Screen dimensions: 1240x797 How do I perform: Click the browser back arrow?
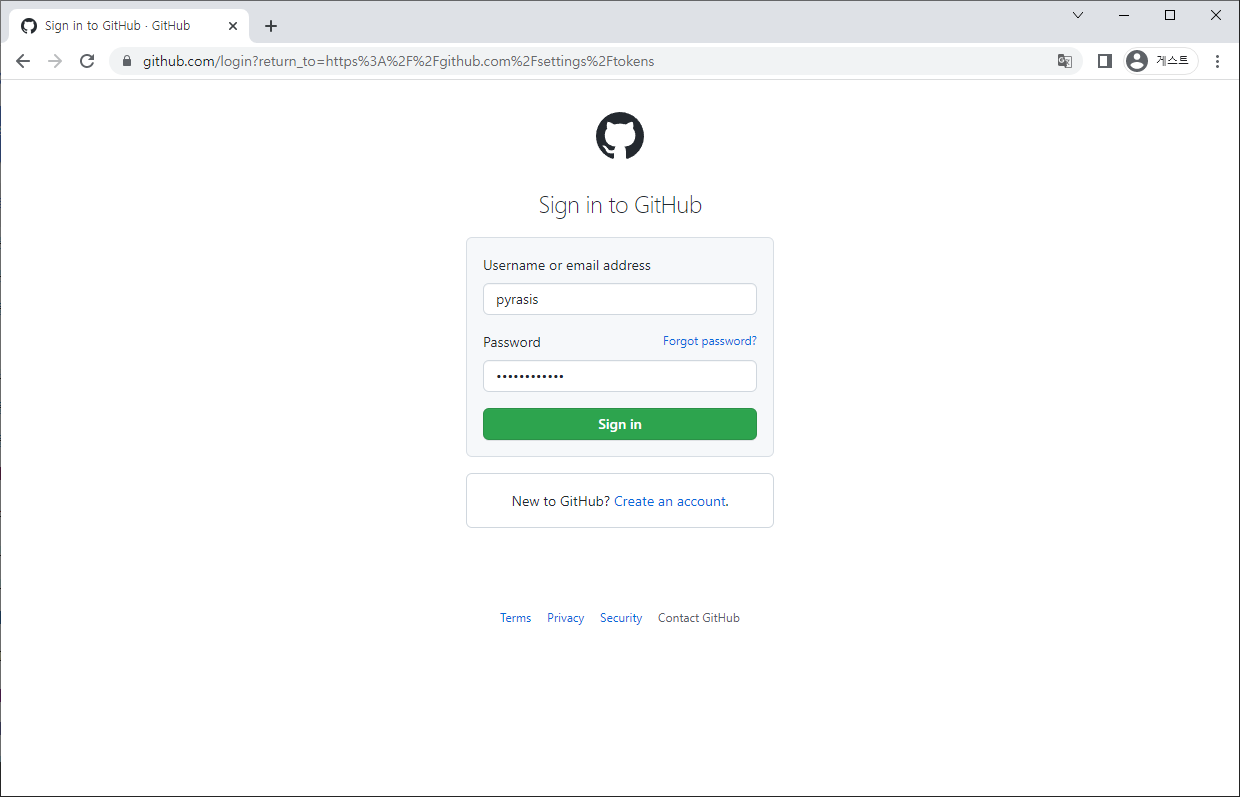pyautogui.click(x=23, y=61)
